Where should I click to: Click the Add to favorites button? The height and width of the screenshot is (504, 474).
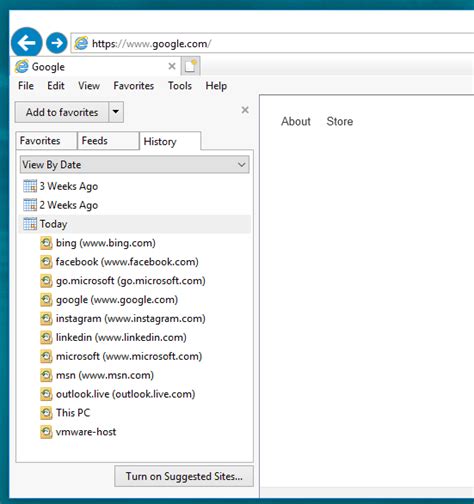click(x=62, y=112)
